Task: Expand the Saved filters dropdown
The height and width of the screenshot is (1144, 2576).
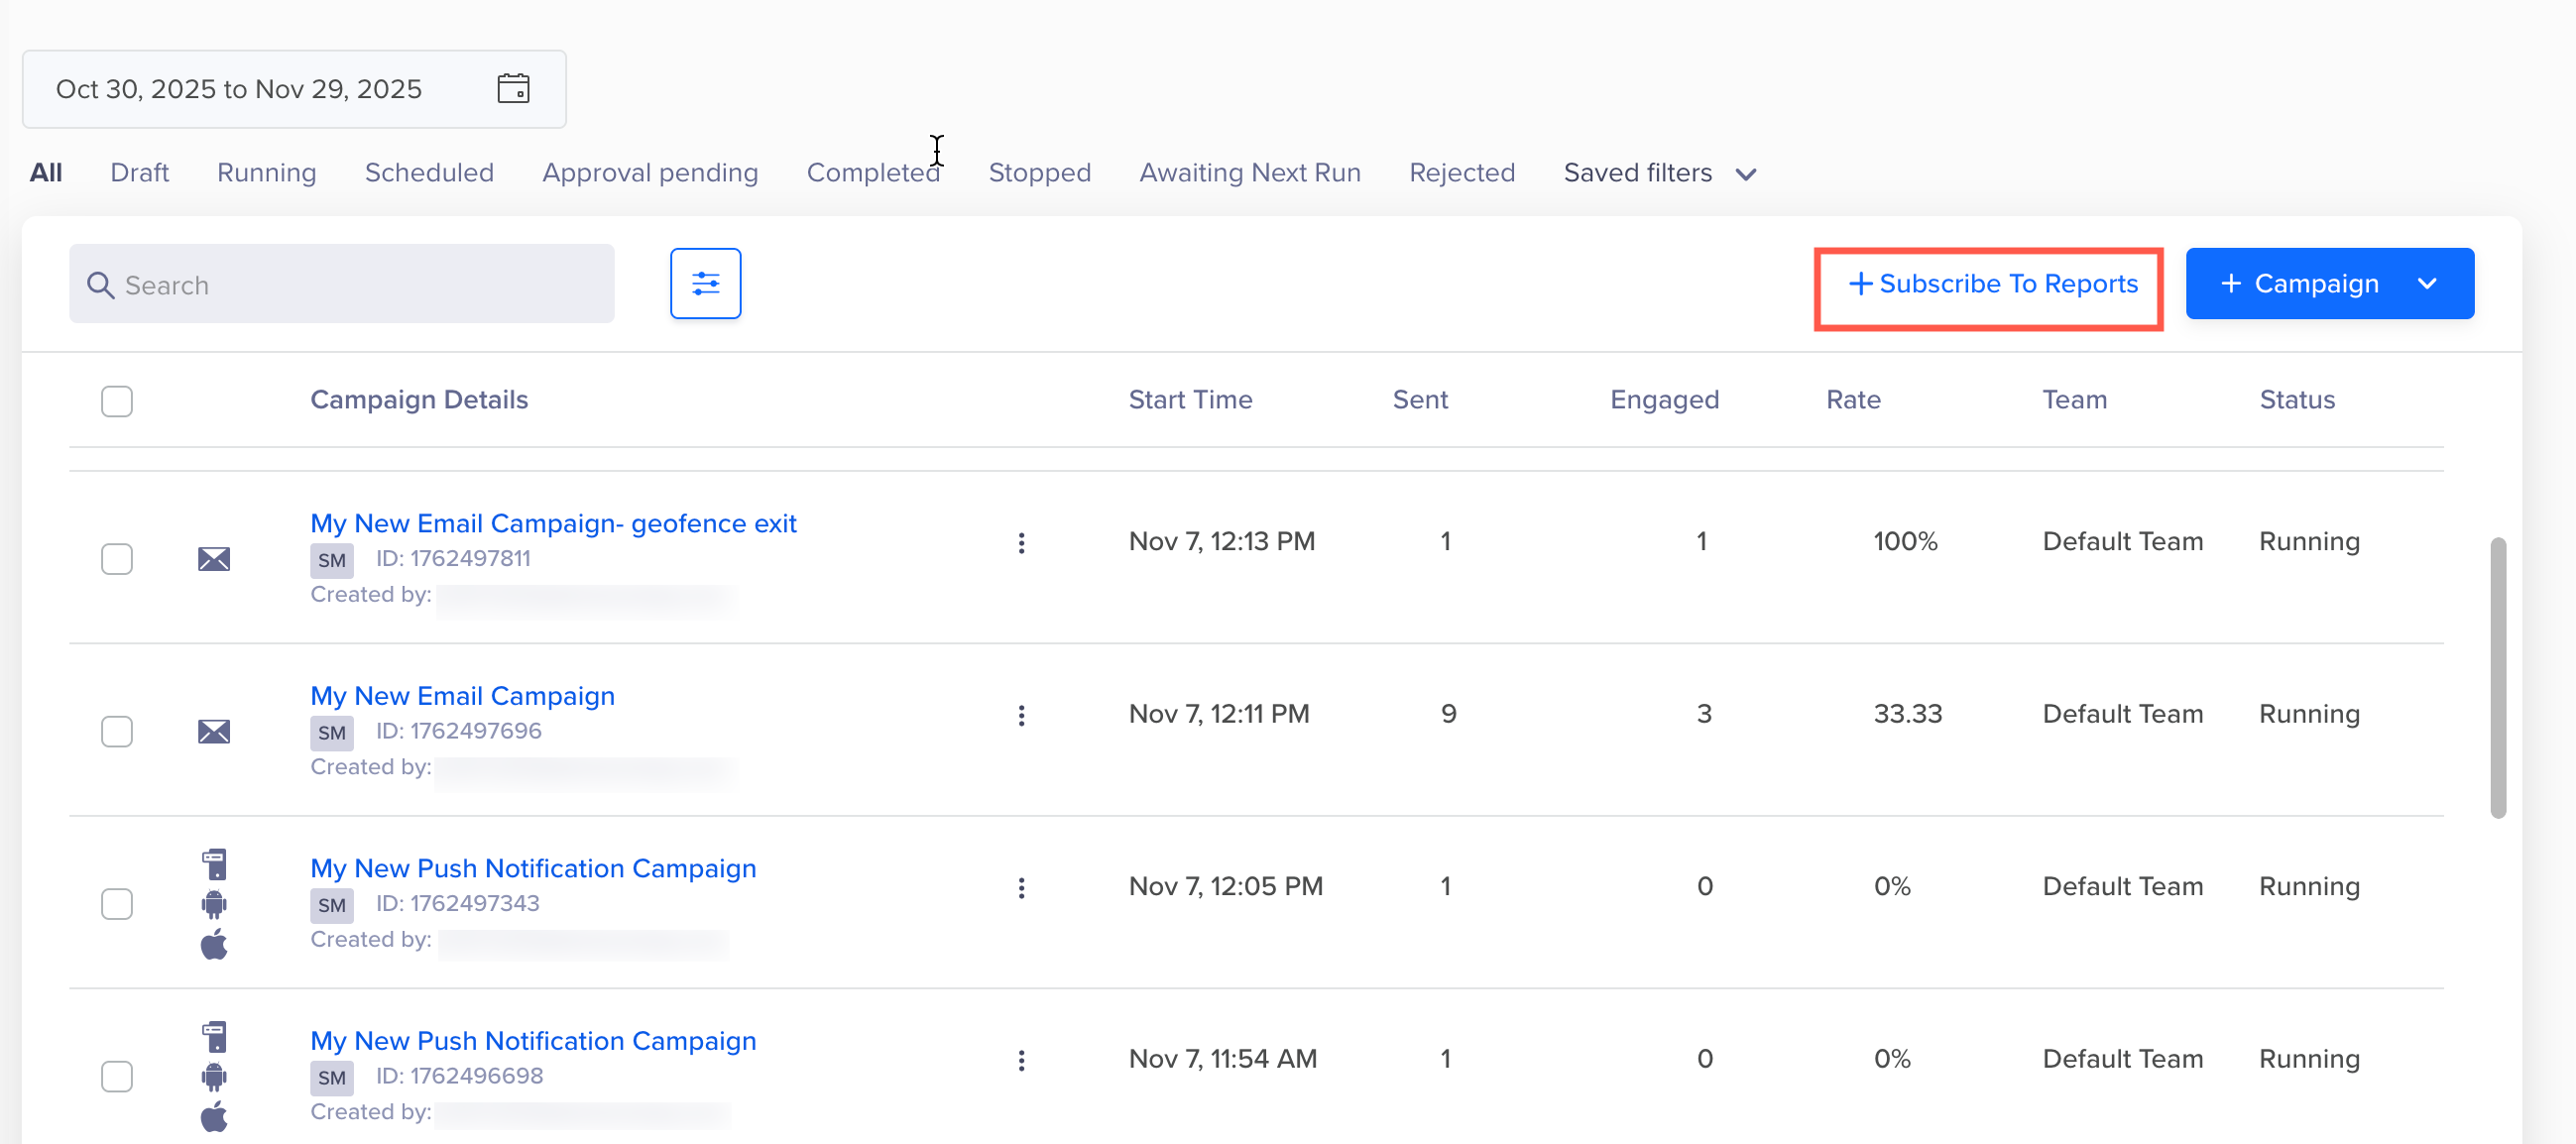Action: [x=1660, y=172]
